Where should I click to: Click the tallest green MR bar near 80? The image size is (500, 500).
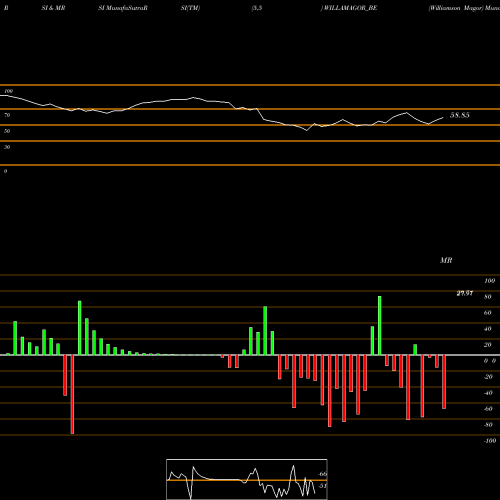[x=380, y=325]
